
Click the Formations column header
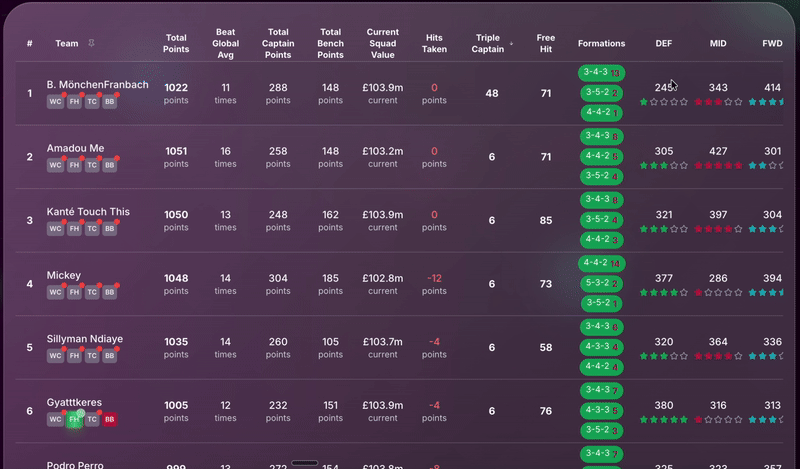point(601,44)
